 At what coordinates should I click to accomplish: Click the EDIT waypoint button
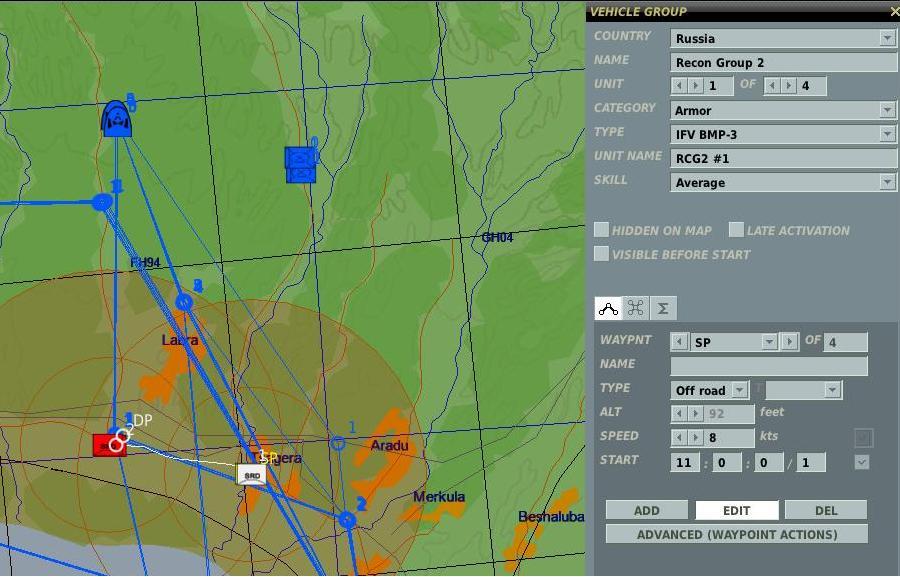click(736, 510)
